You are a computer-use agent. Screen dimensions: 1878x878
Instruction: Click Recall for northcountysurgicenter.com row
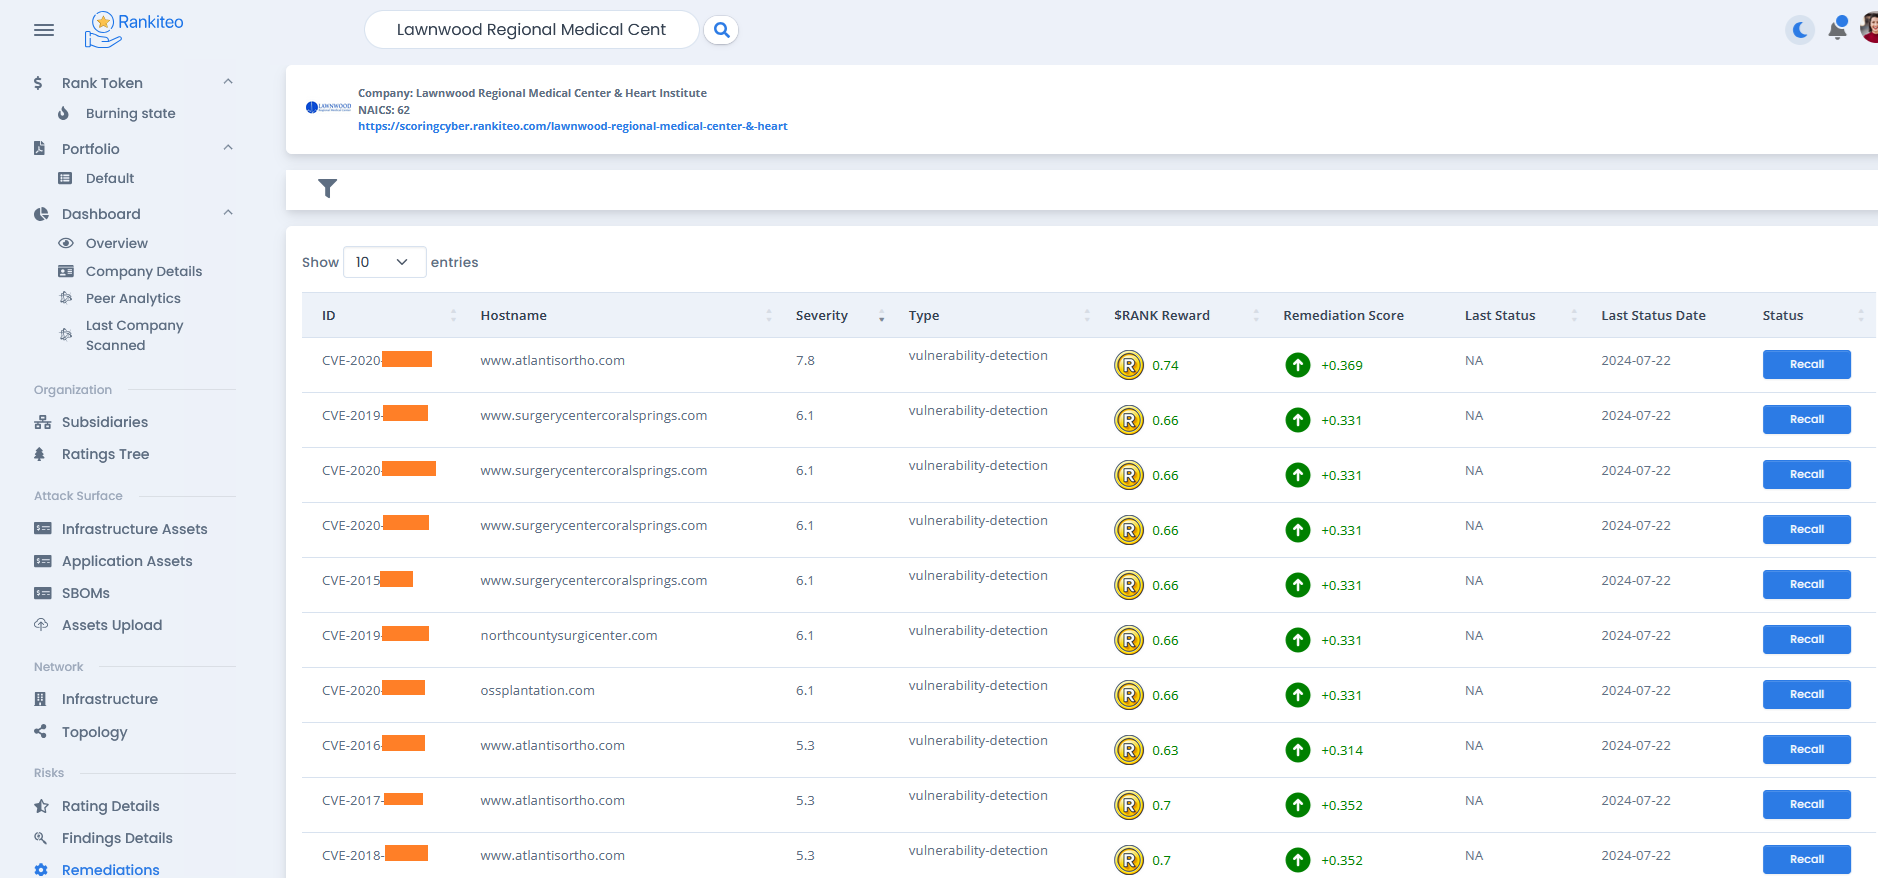(1806, 639)
